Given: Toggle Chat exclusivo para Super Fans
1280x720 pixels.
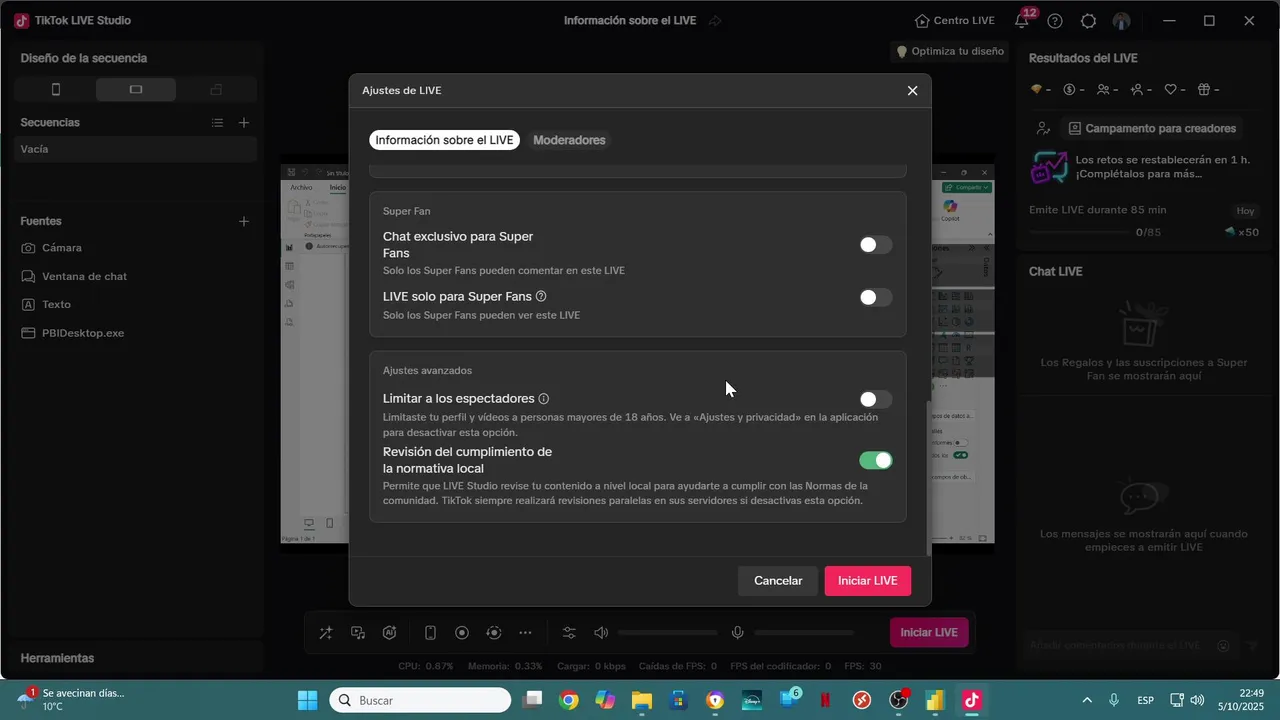Looking at the screenshot, I should tap(876, 245).
